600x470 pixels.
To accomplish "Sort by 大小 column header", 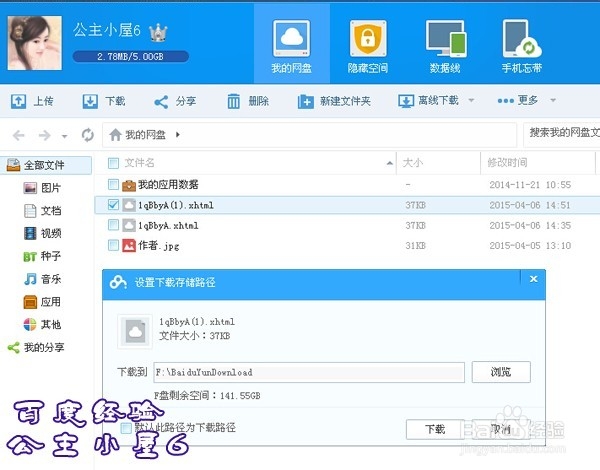I will tap(412, 163).
